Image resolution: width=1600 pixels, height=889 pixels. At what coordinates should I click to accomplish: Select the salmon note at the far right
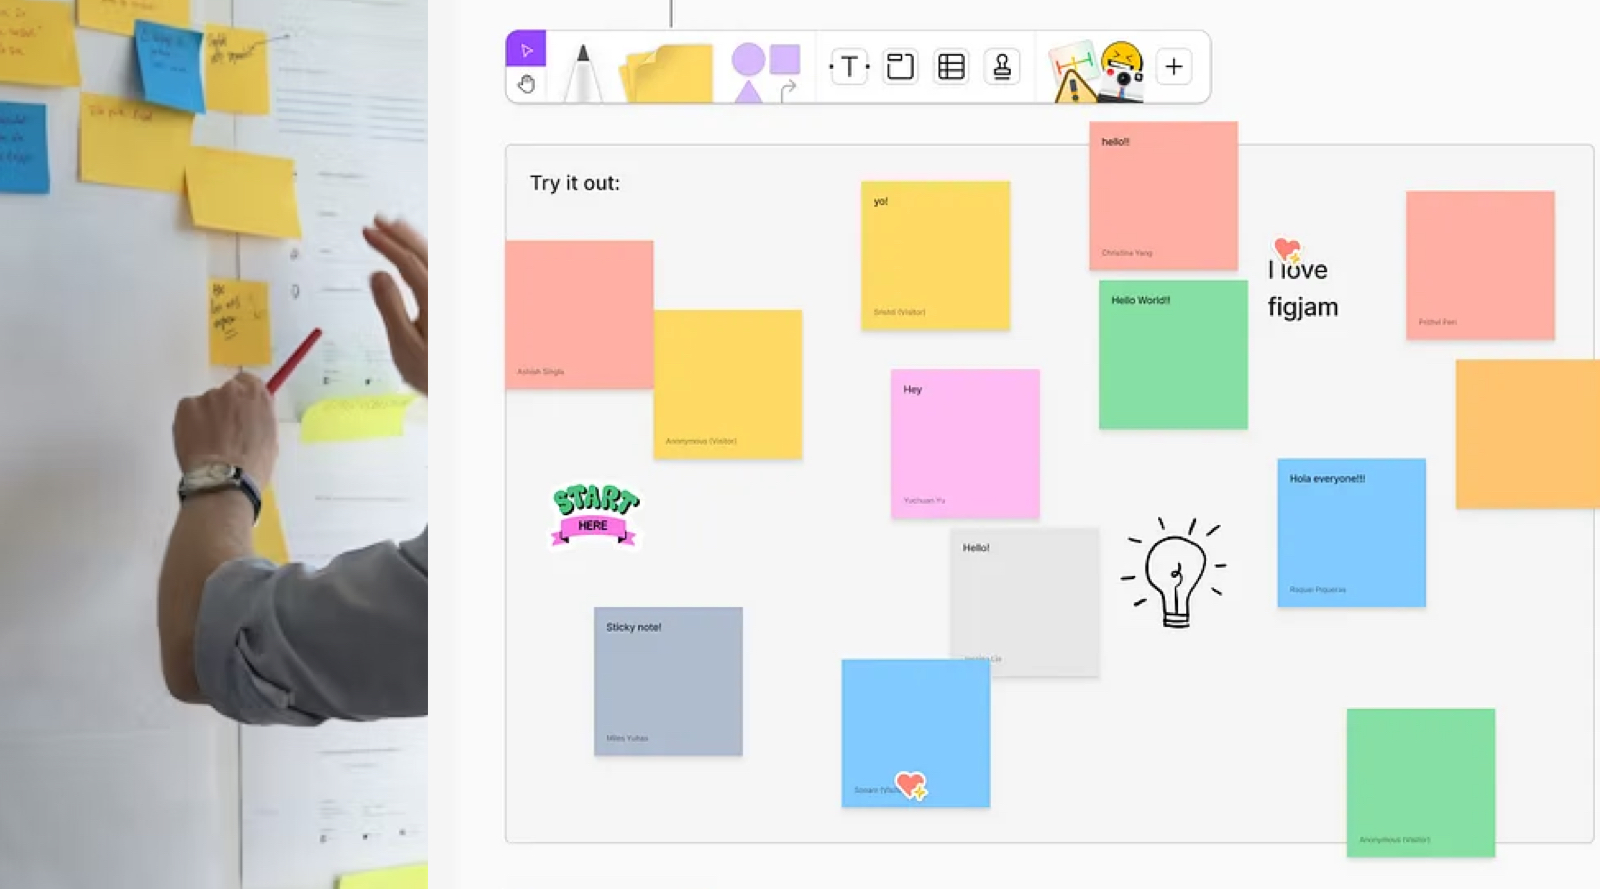pyautogui.click(x=1480, y=265)
